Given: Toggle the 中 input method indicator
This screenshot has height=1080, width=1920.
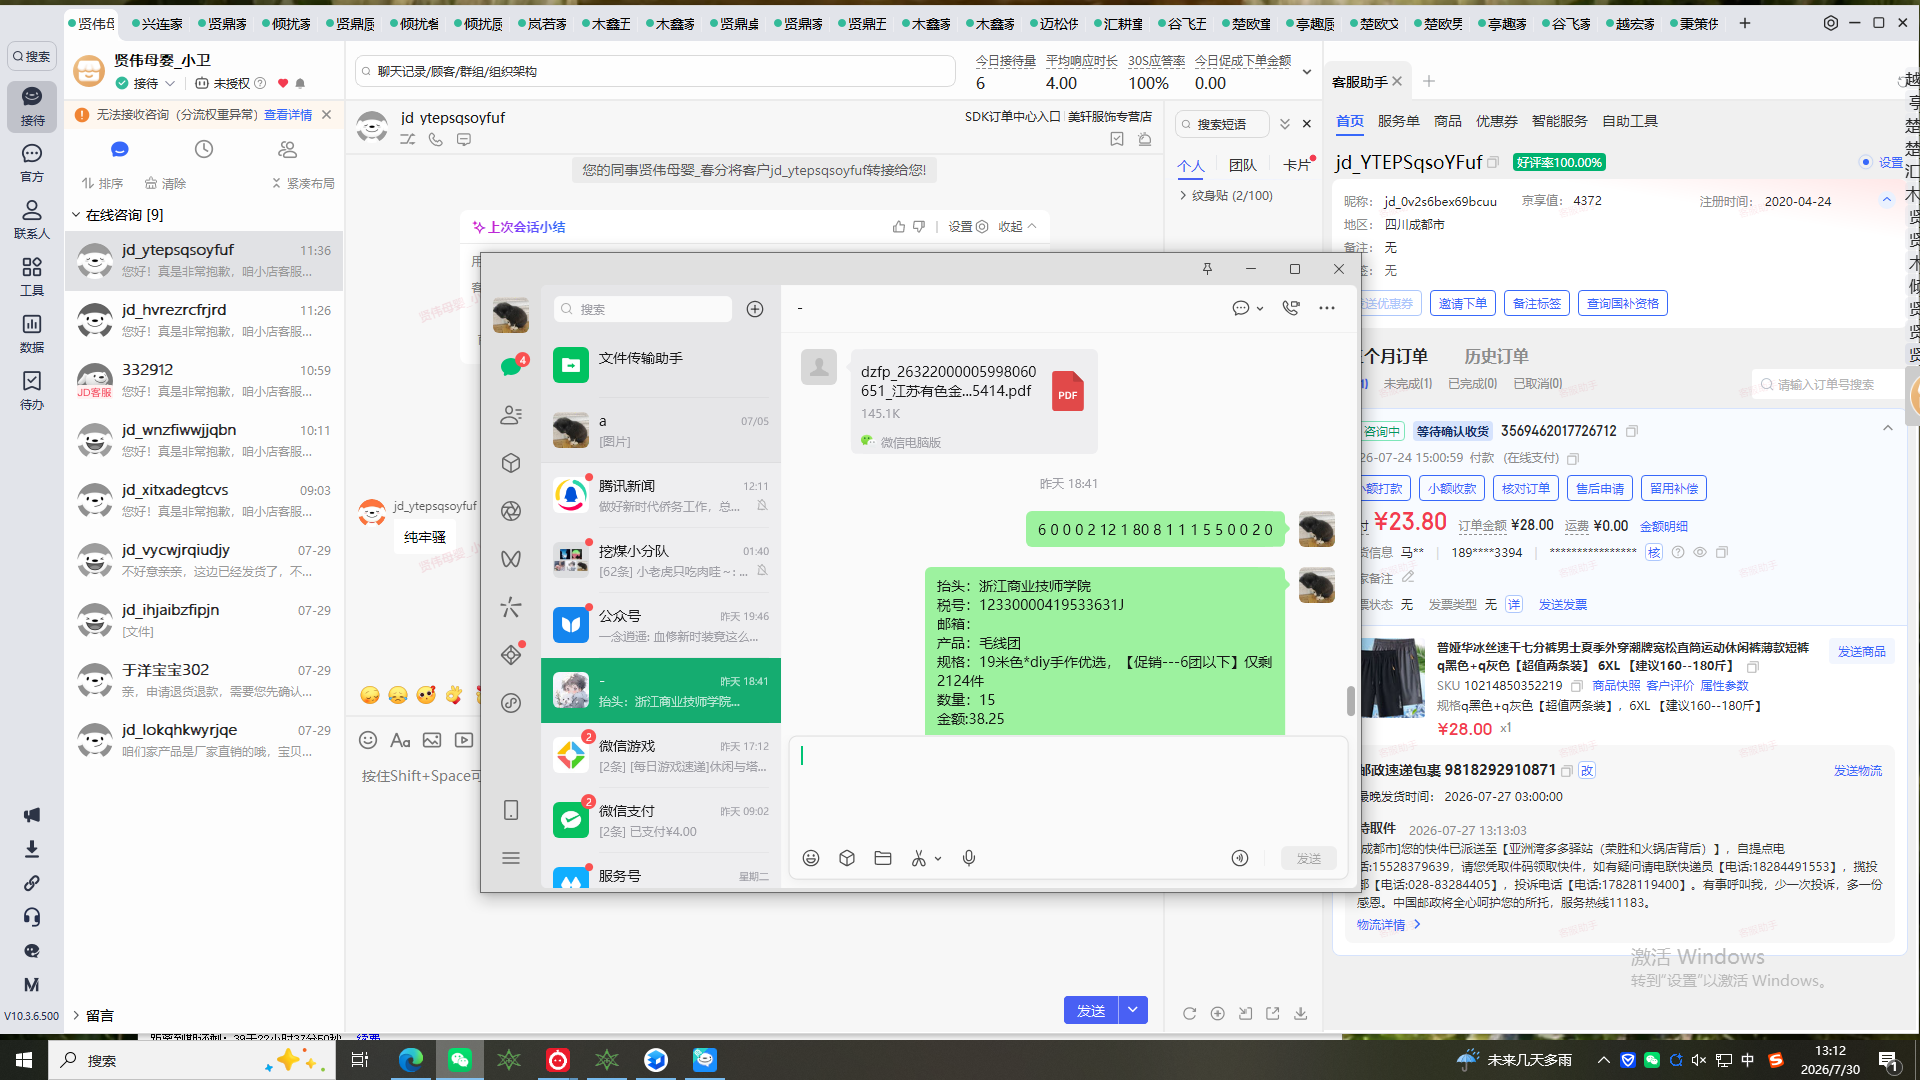Looking at the screenshot, I should pyautogui.click(x=1748, y=1060).
